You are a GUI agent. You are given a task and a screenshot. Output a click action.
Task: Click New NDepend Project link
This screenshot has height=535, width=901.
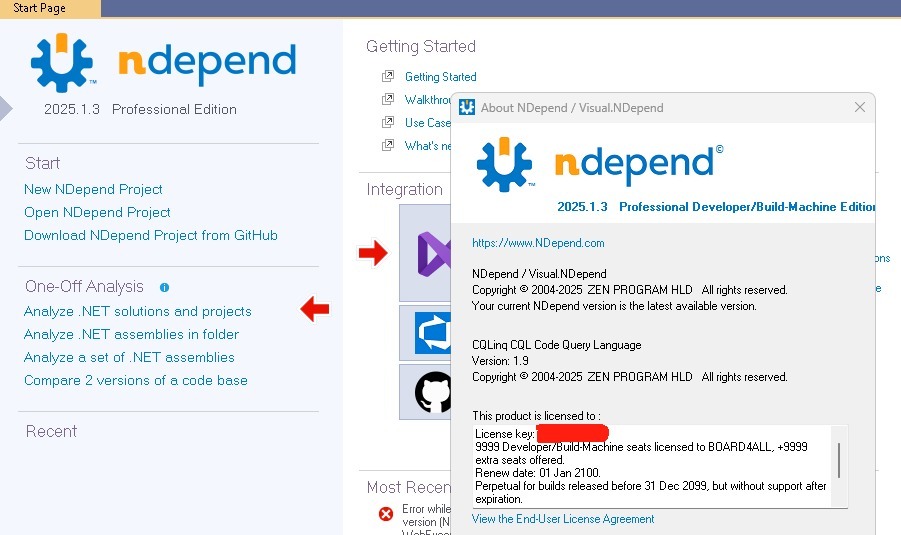(93, 189)
